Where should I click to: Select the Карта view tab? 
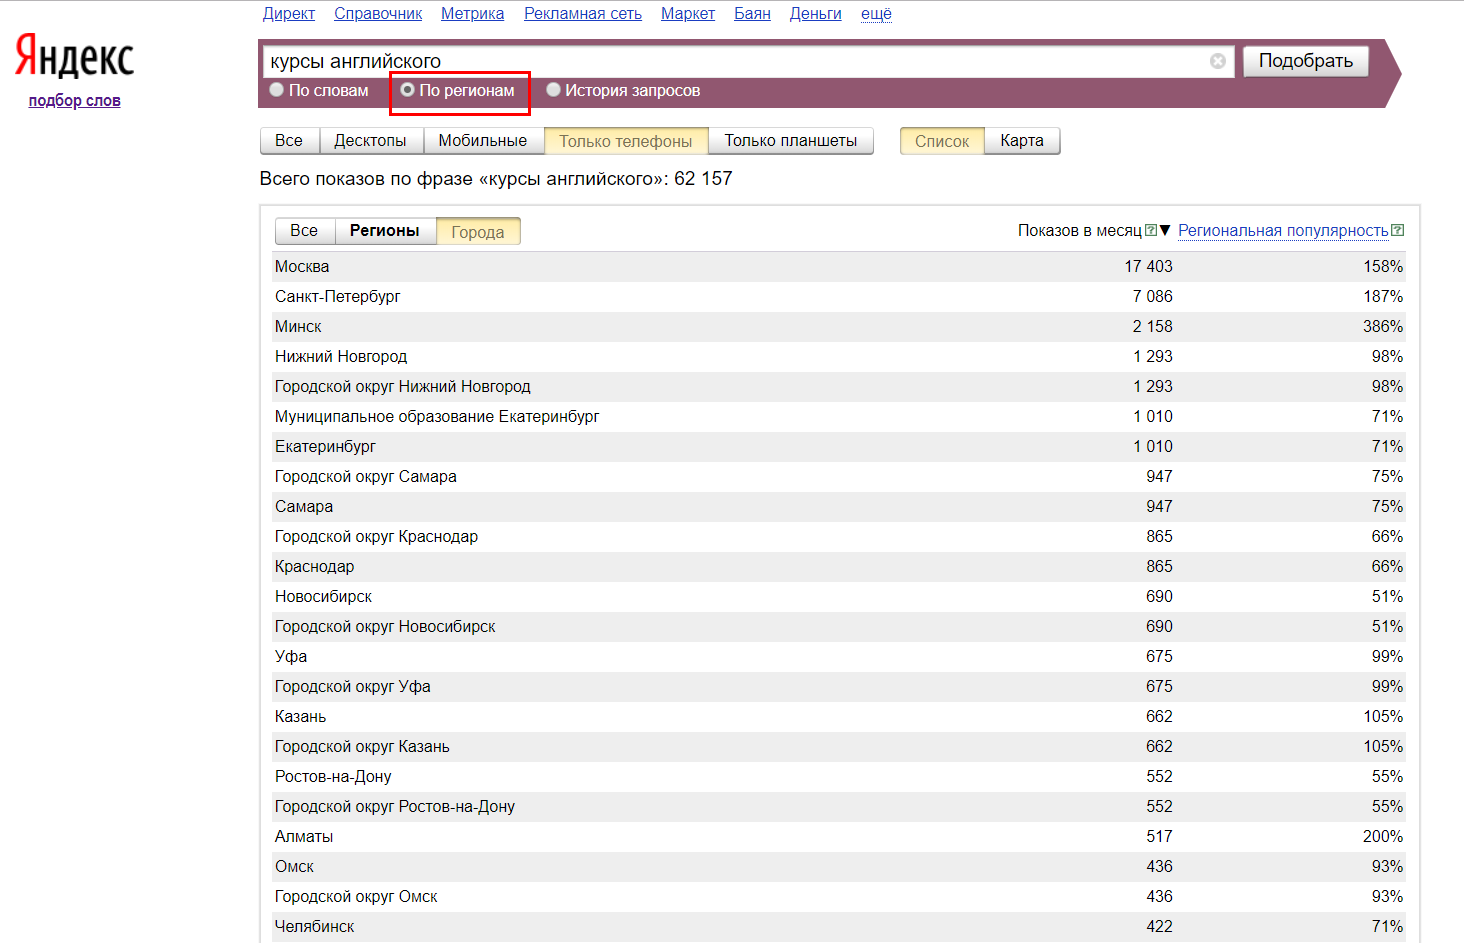pos(1022,141)
